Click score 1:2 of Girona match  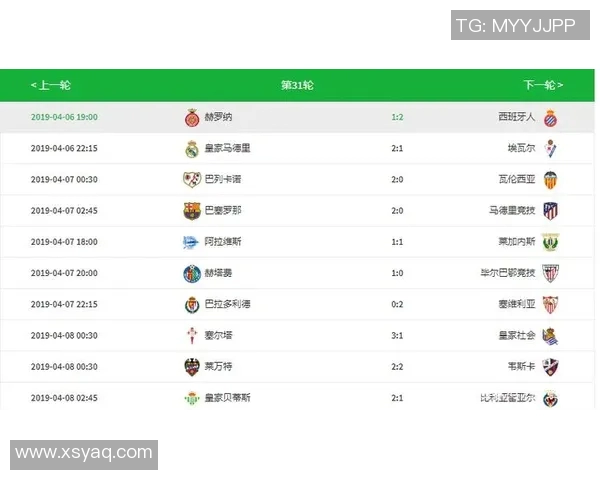[397, 117]
